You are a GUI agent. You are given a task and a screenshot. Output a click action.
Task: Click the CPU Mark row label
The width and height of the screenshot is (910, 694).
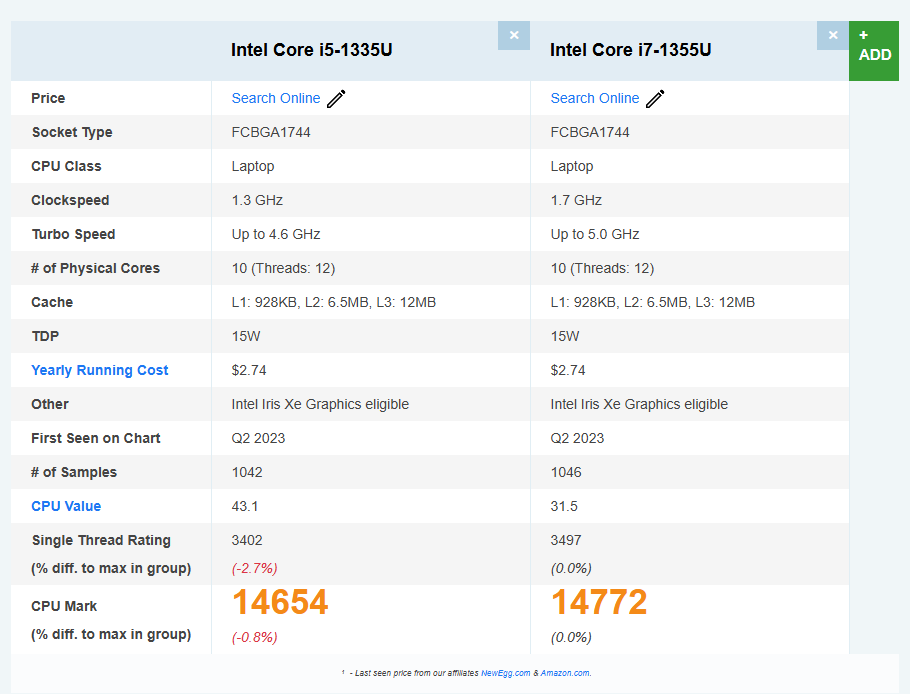pos(64,606)
